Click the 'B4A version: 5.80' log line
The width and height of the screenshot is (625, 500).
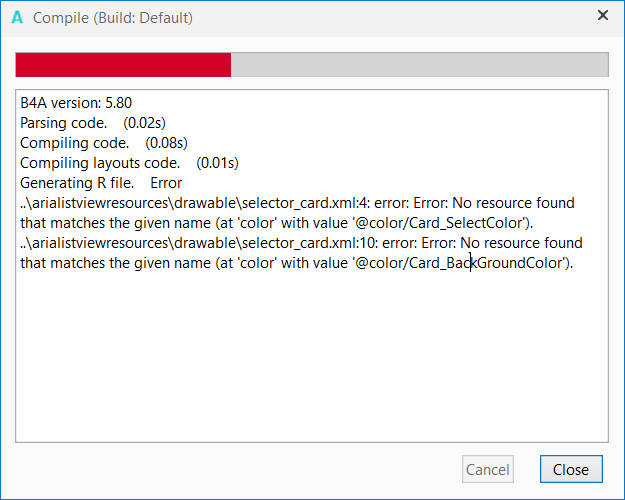pos(76,102)
